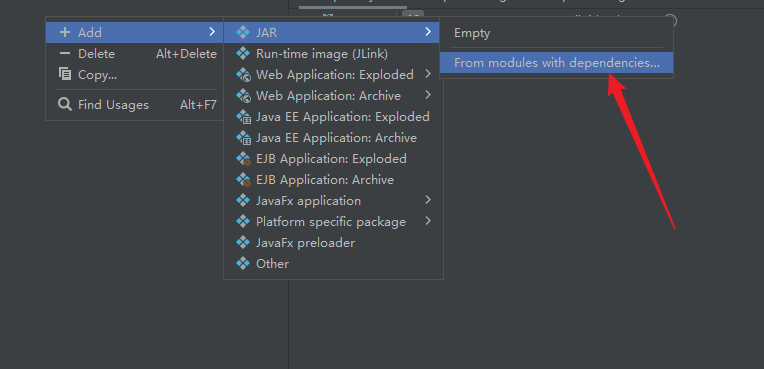Click the Copy documents icon
The height and width of the screenshot is (369, 764).
click(65, 74)
